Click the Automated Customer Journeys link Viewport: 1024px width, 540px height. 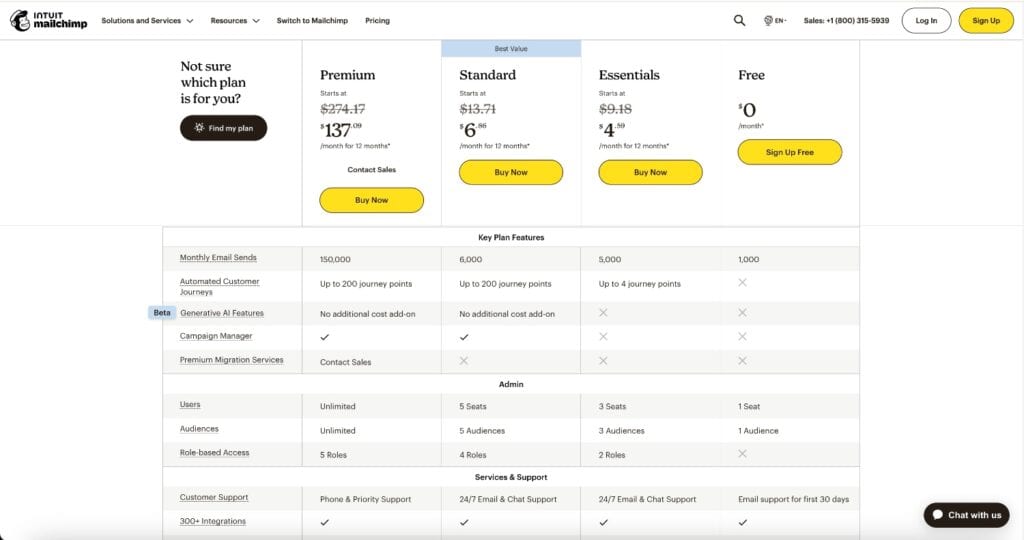(x=219, y=286)
